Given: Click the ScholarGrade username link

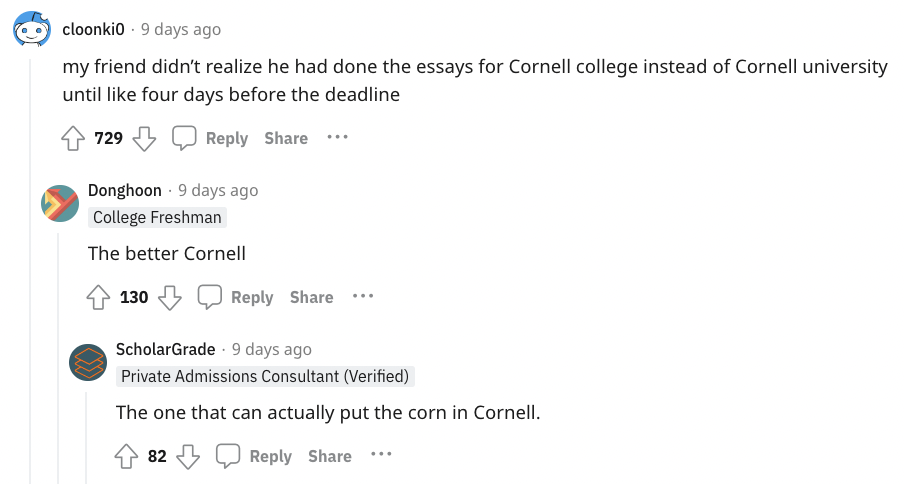Looking at the screenshot, I should click(x=165, y=349).
